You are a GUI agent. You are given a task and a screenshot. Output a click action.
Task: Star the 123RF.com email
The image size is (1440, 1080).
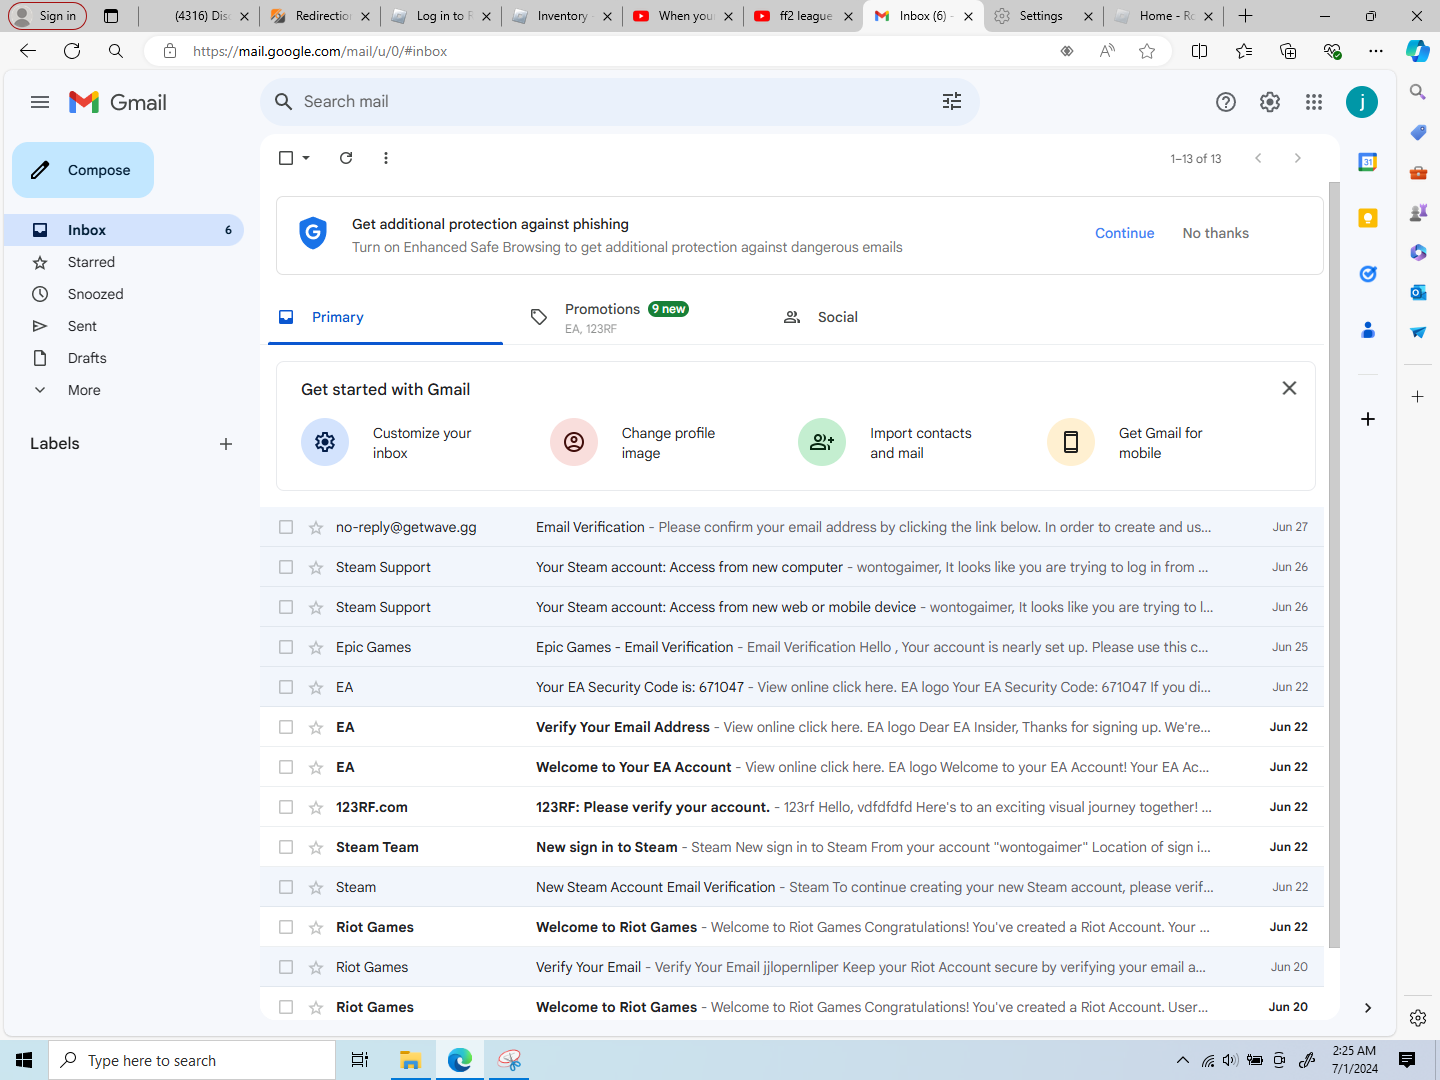[316, 807]
